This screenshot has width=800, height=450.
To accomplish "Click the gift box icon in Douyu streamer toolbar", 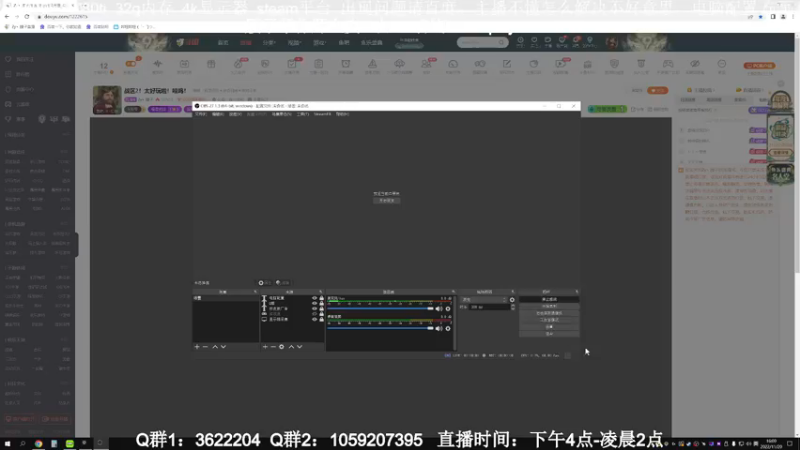I will coord(211,64).
